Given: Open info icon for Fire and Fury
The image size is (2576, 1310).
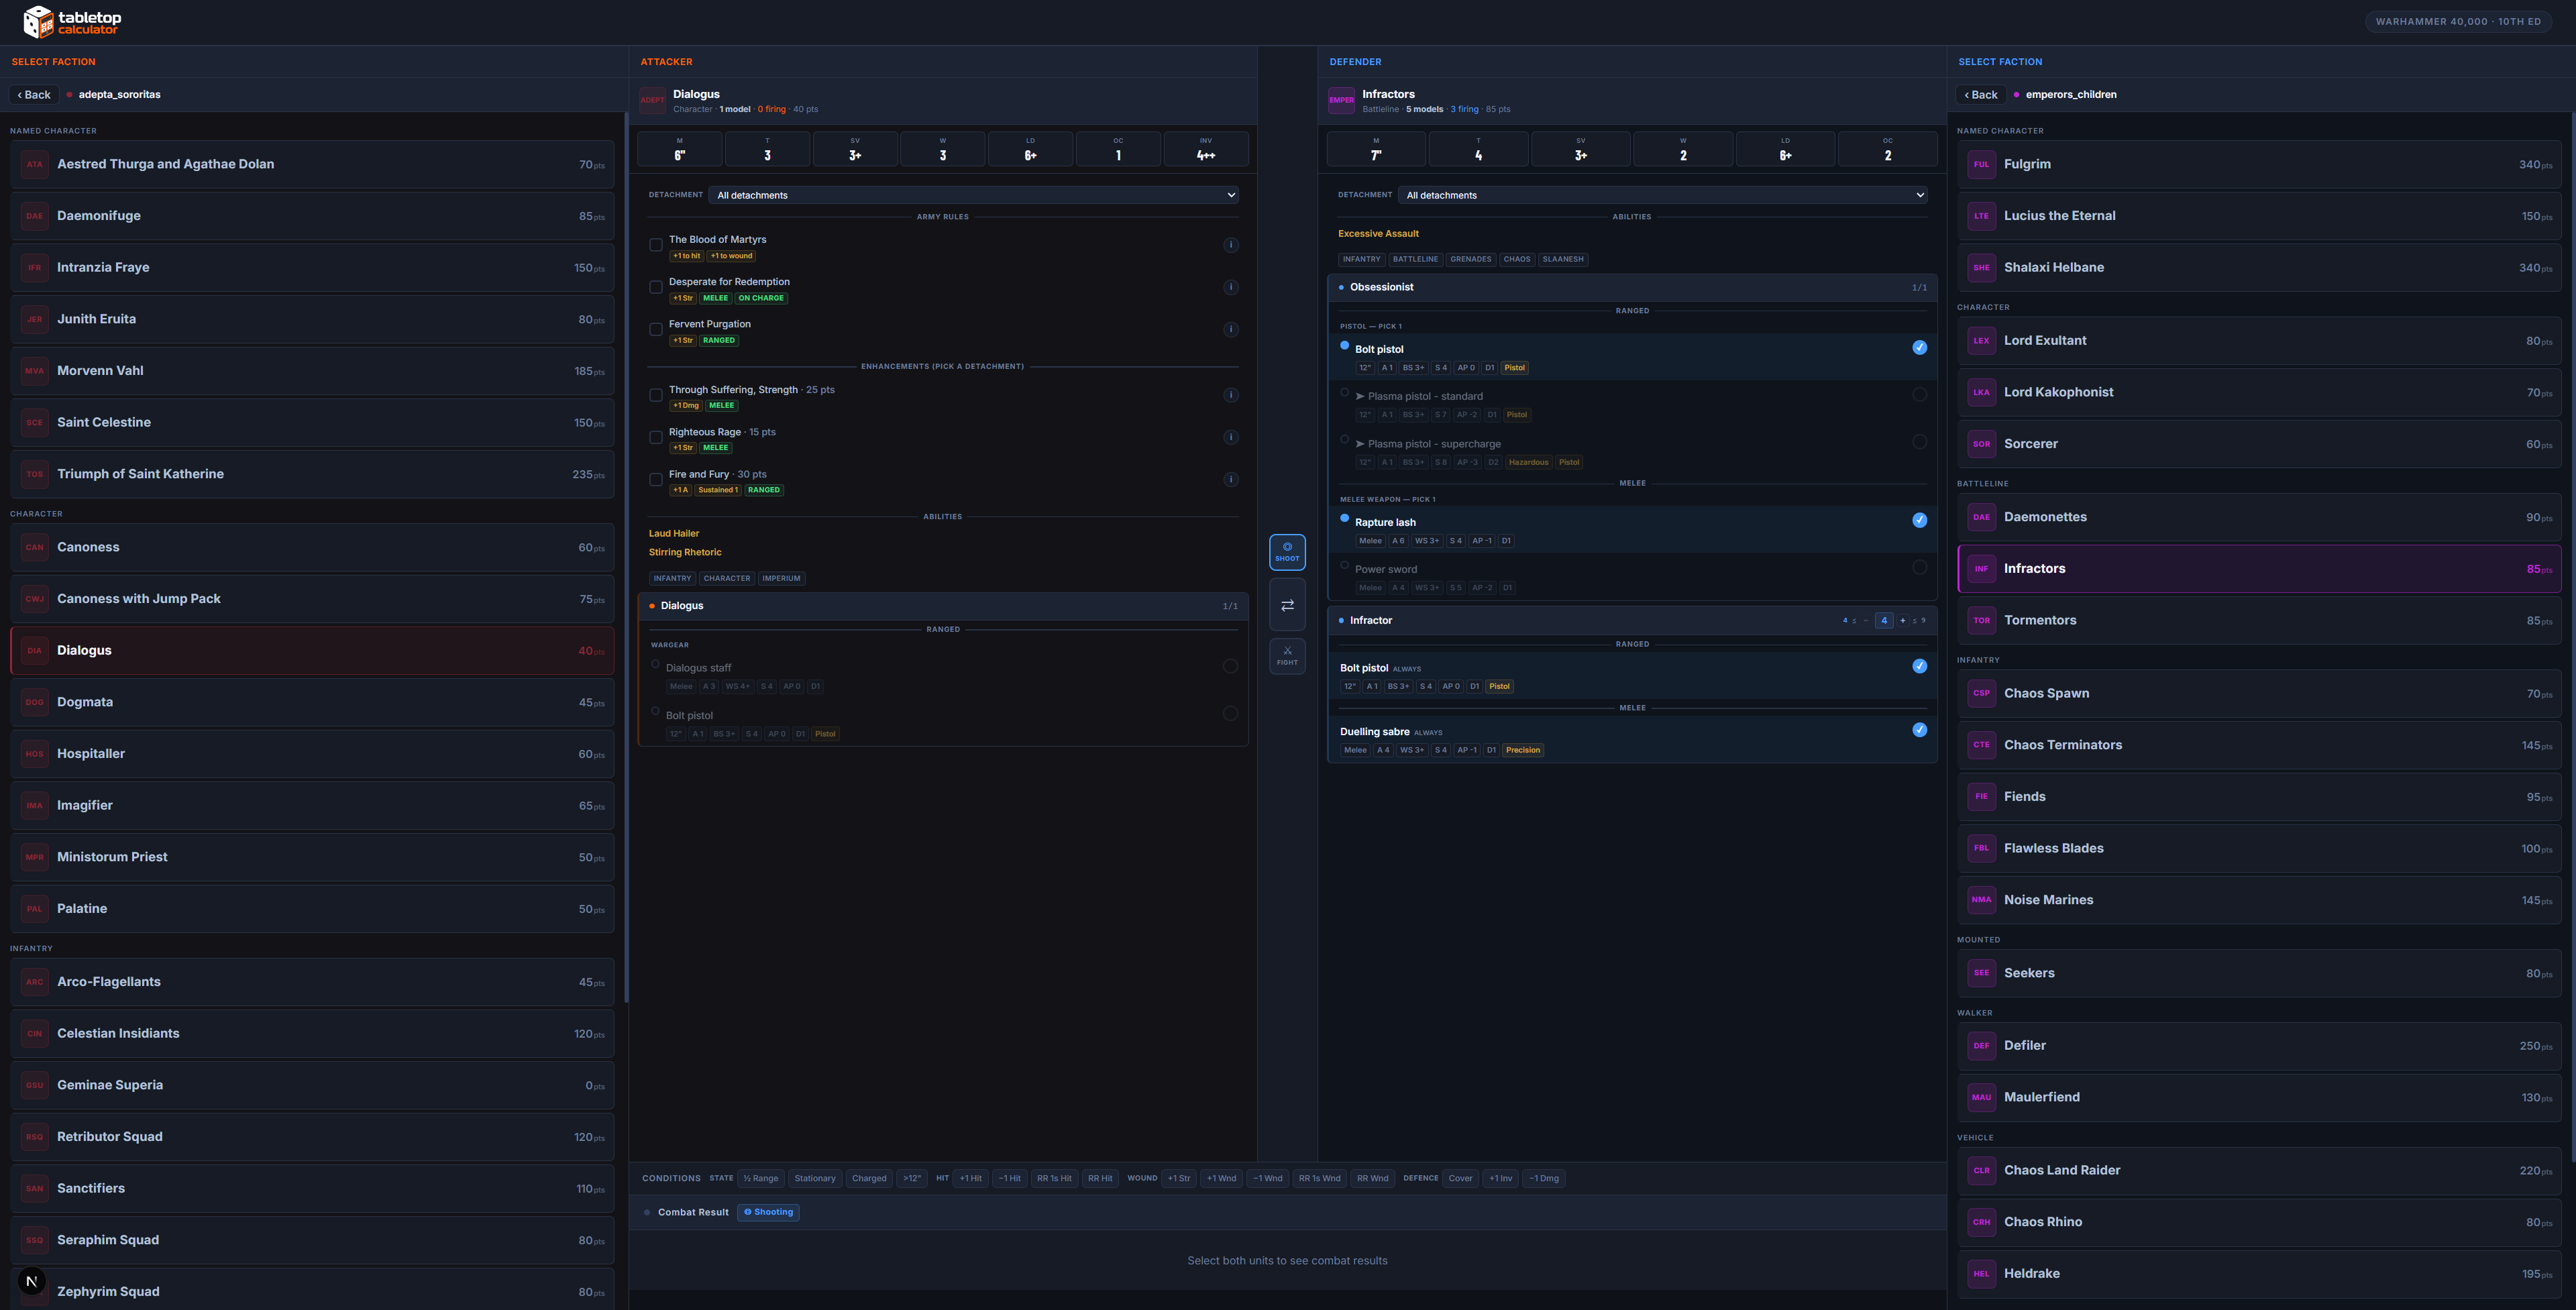Looking at the screenshot, I should tap(1231, 479).
